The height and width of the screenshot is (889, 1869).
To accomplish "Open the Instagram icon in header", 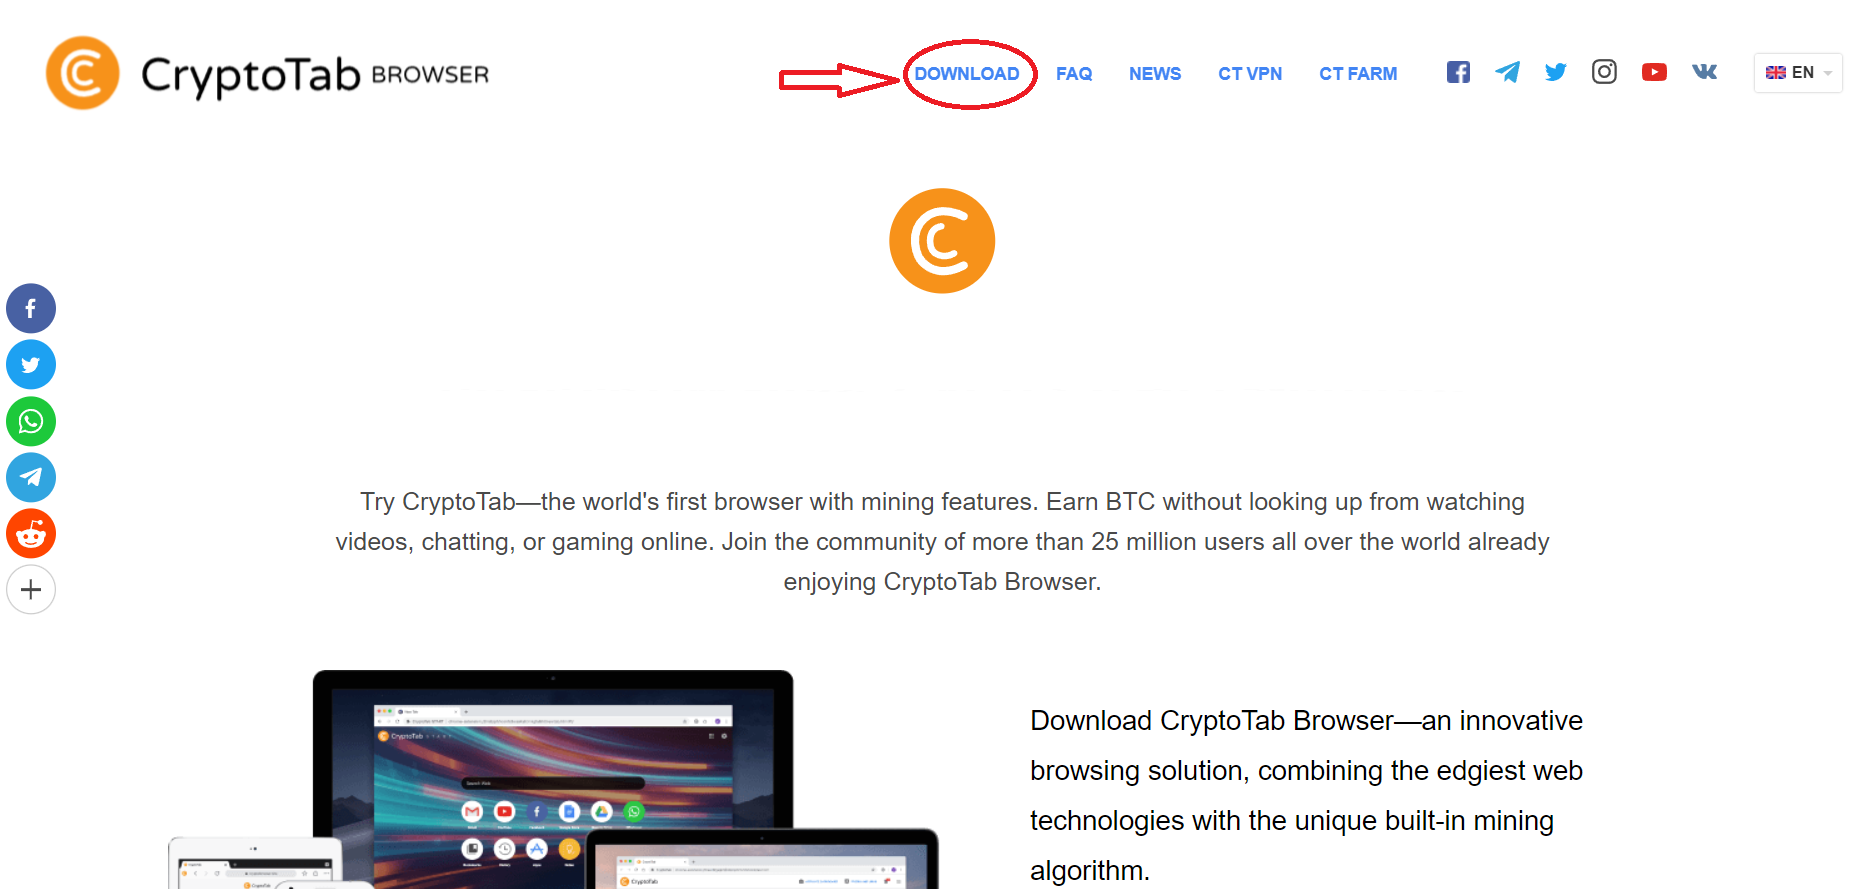I will [1604, 72].
